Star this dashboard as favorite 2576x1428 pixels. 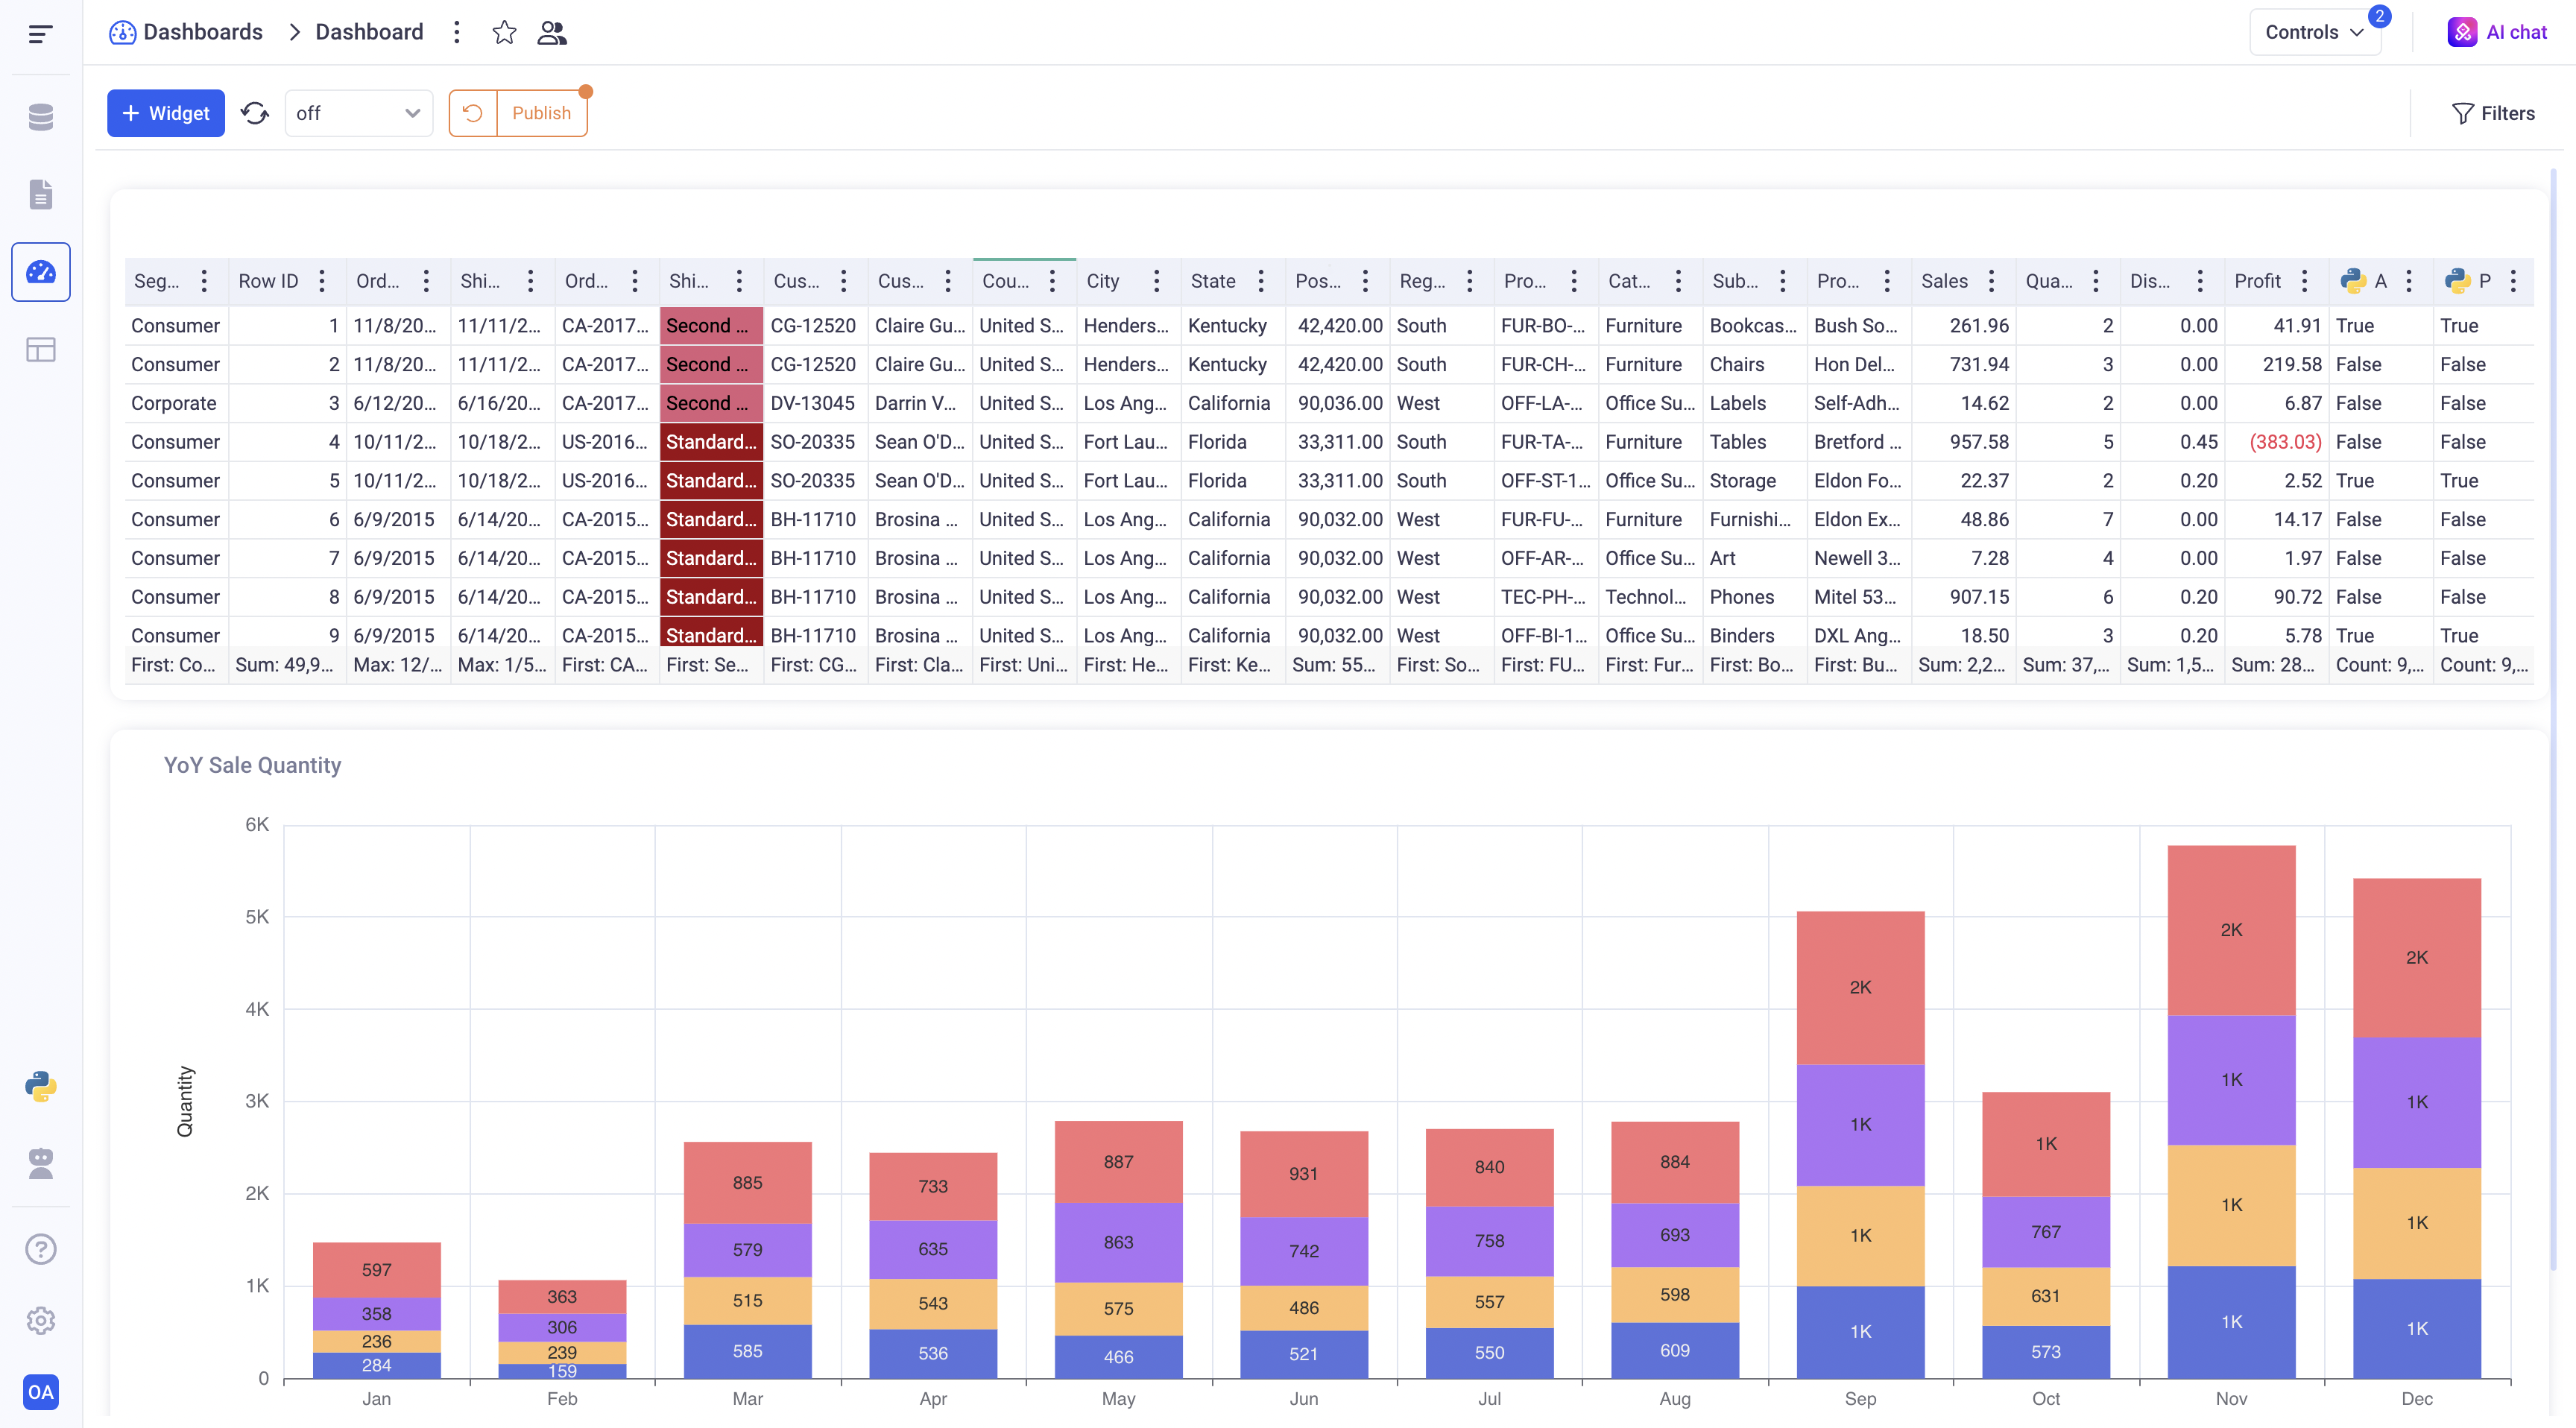pos(504,32)
